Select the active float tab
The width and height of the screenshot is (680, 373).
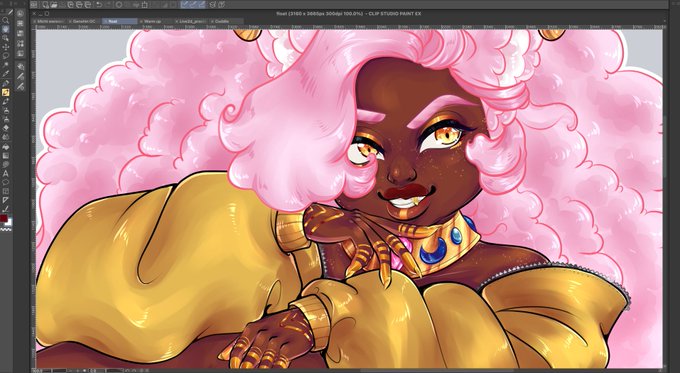coord(120,21)
